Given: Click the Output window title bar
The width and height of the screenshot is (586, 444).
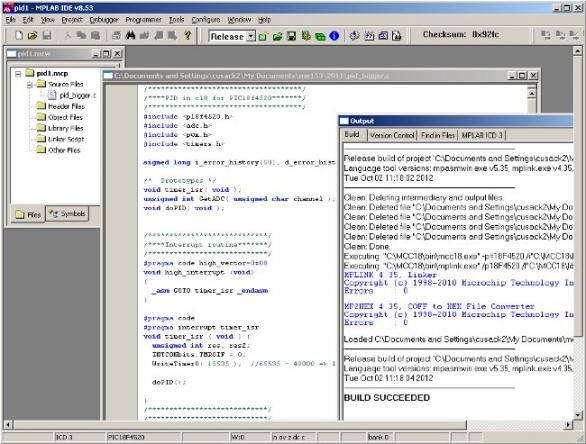Looking at the screenshot, I should coord(456,121).
